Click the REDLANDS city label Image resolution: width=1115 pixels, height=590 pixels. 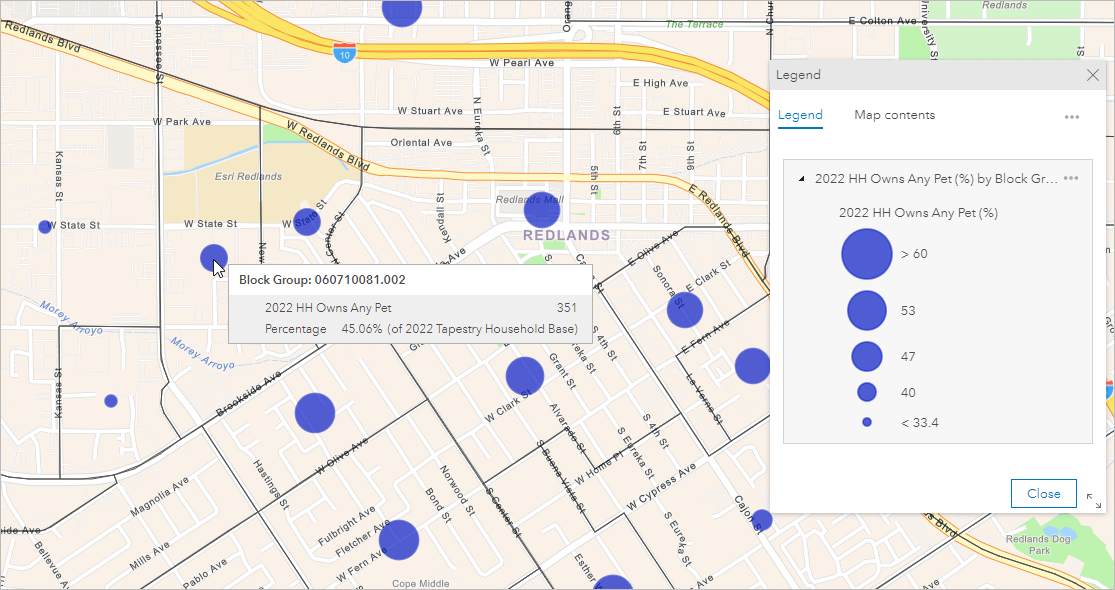point(567,235)
